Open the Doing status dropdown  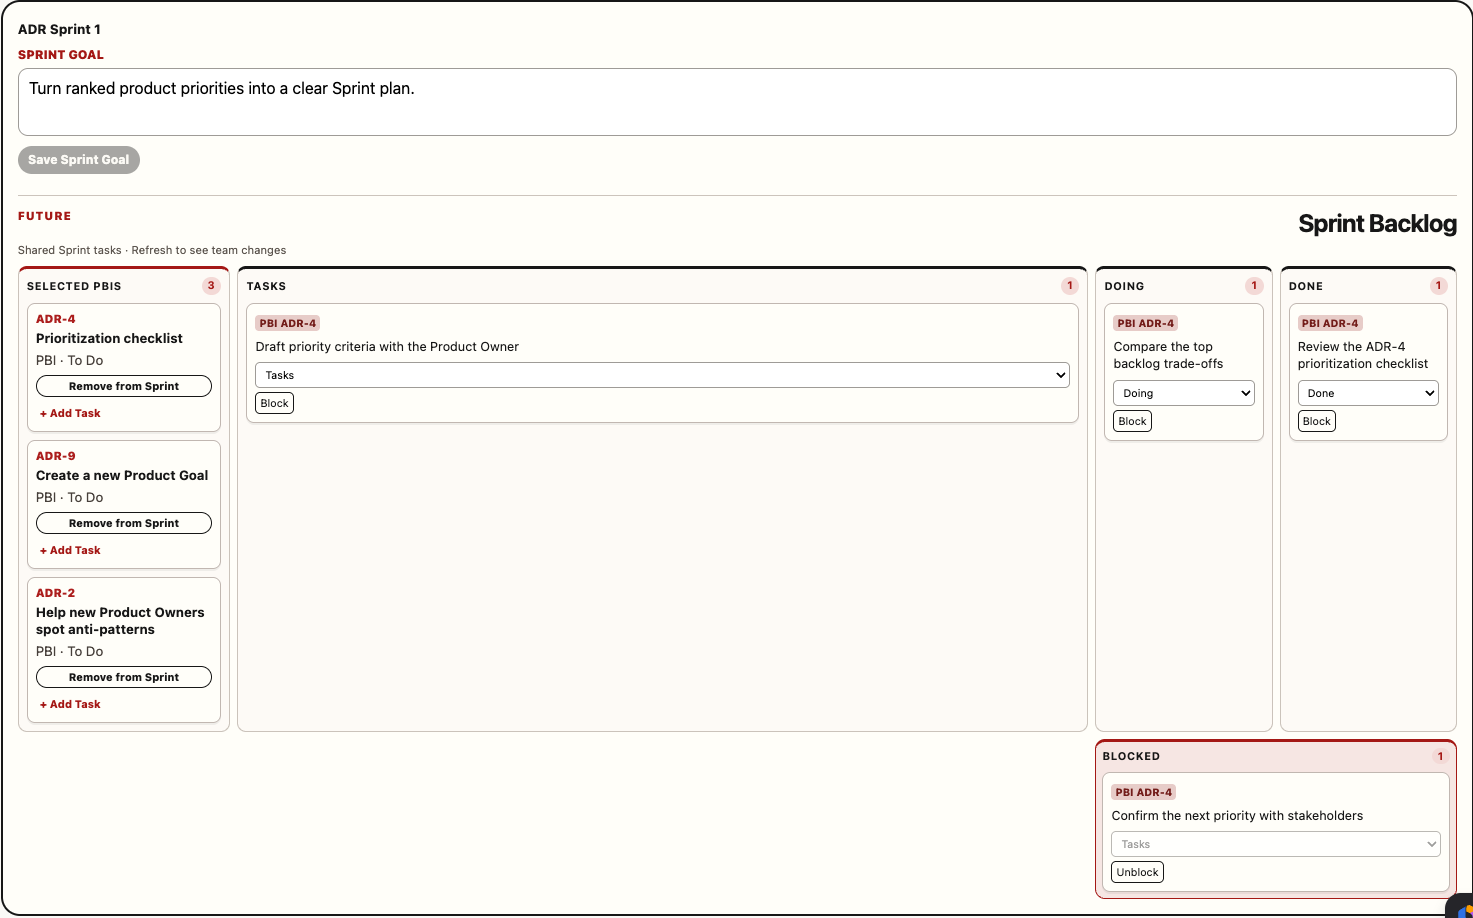[x=1183, y=393]
